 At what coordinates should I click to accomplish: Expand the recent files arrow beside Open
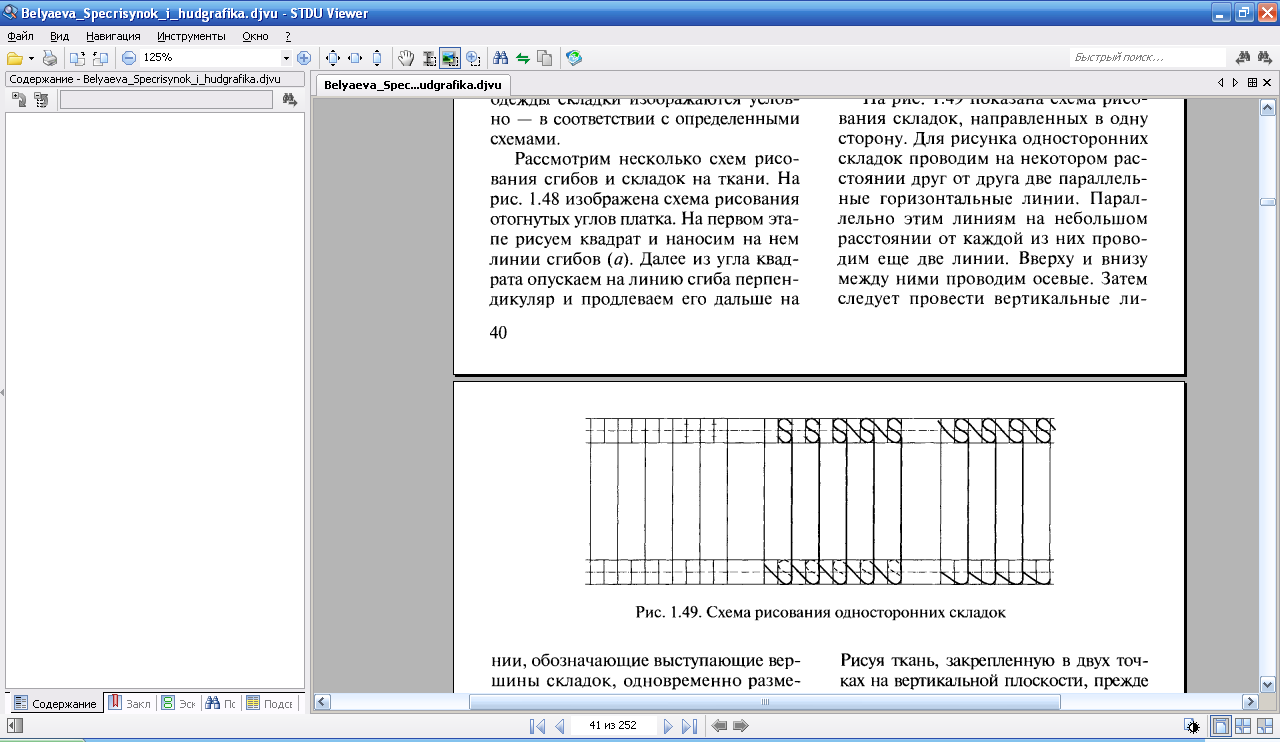[31, 58]
